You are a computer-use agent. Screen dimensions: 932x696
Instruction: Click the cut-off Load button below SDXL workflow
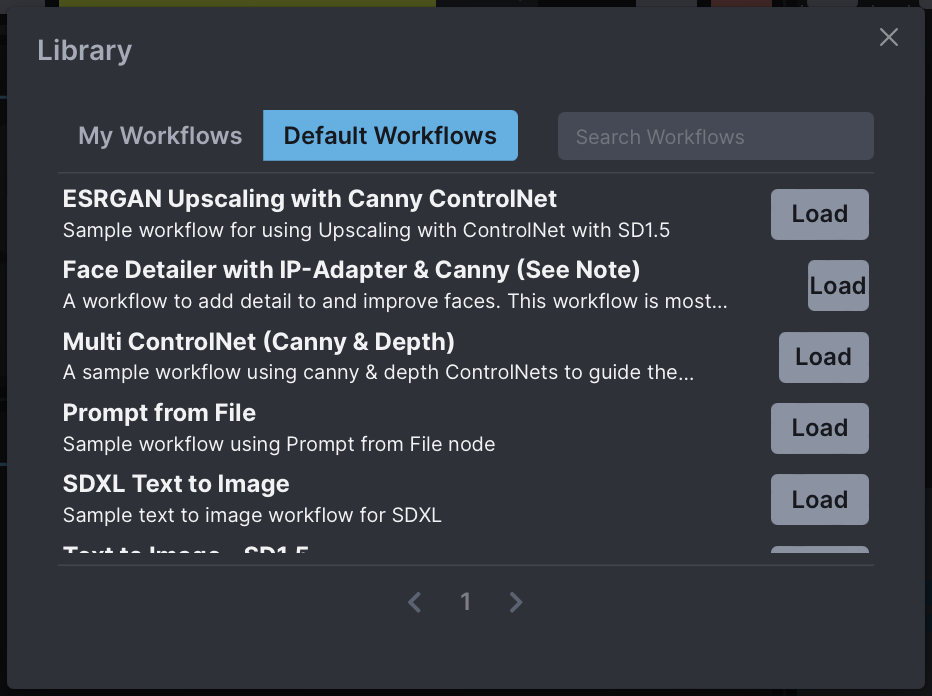[x=819, y=552]
